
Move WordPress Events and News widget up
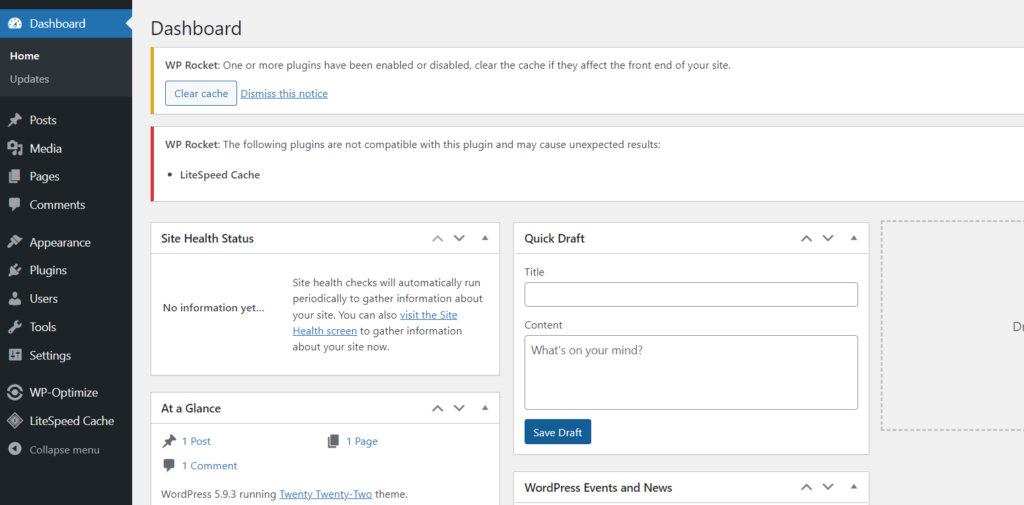807,487
